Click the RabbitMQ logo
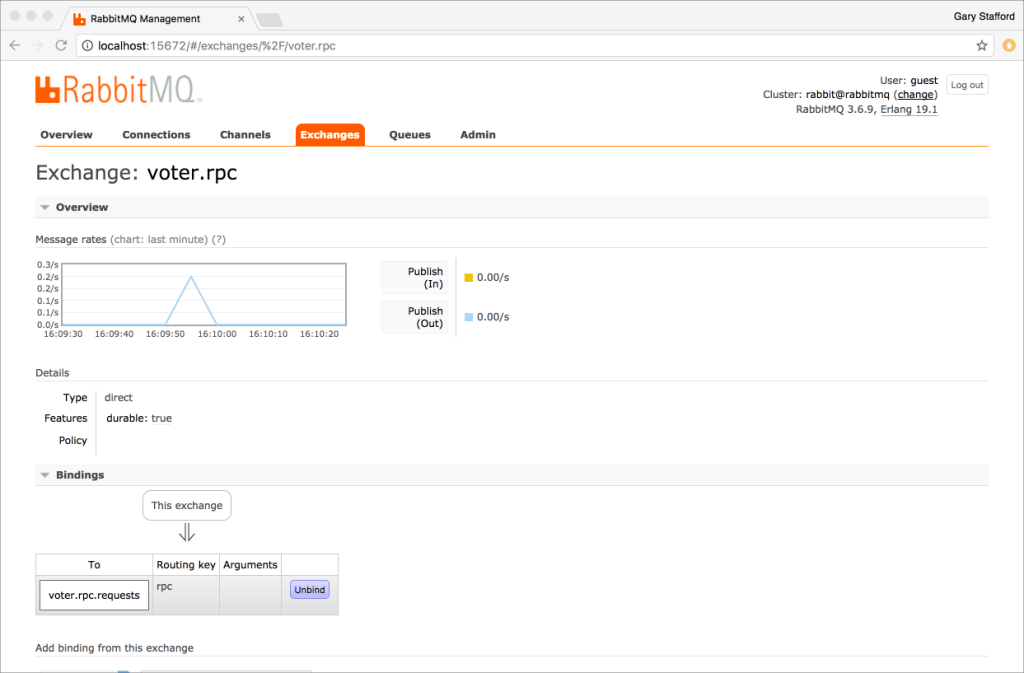Screen dimensions: 1024x673 (x=118, y=89)
